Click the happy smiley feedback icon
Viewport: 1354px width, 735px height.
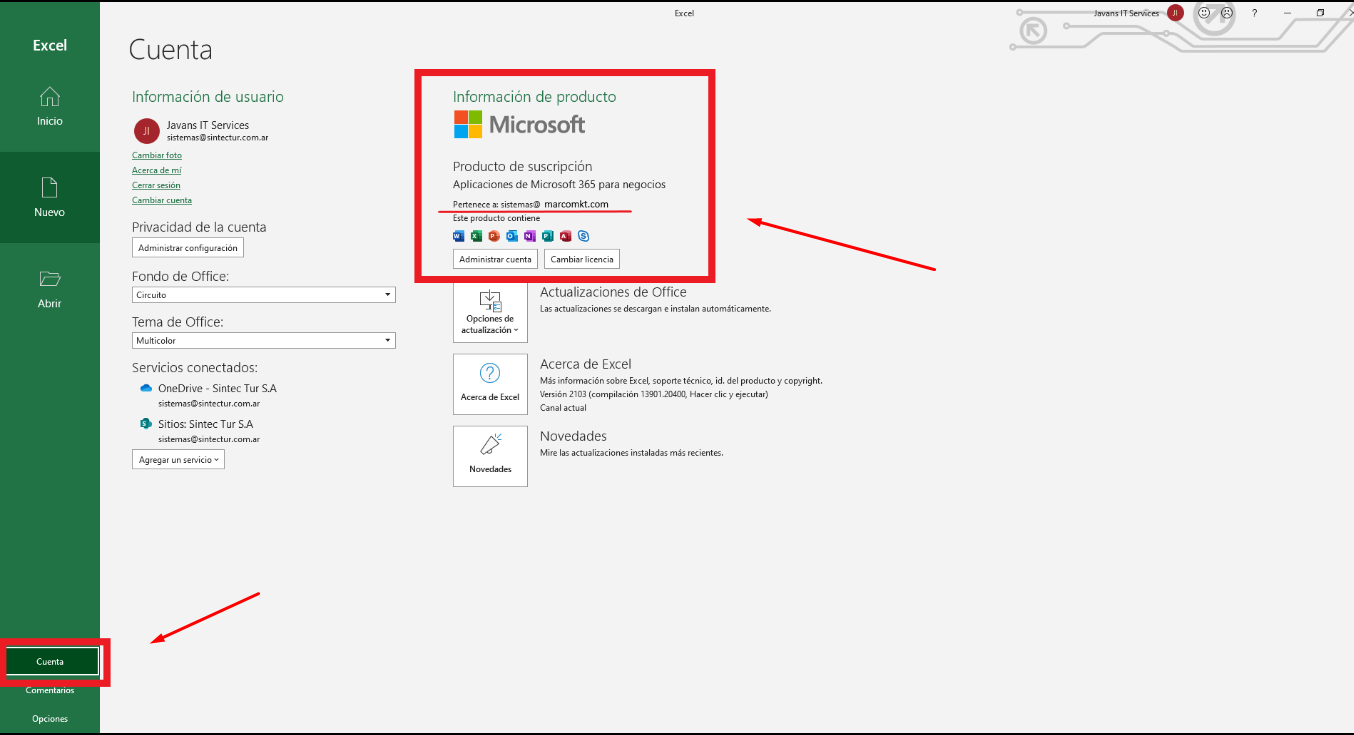pyautogui.click(x=1204, y=13)
